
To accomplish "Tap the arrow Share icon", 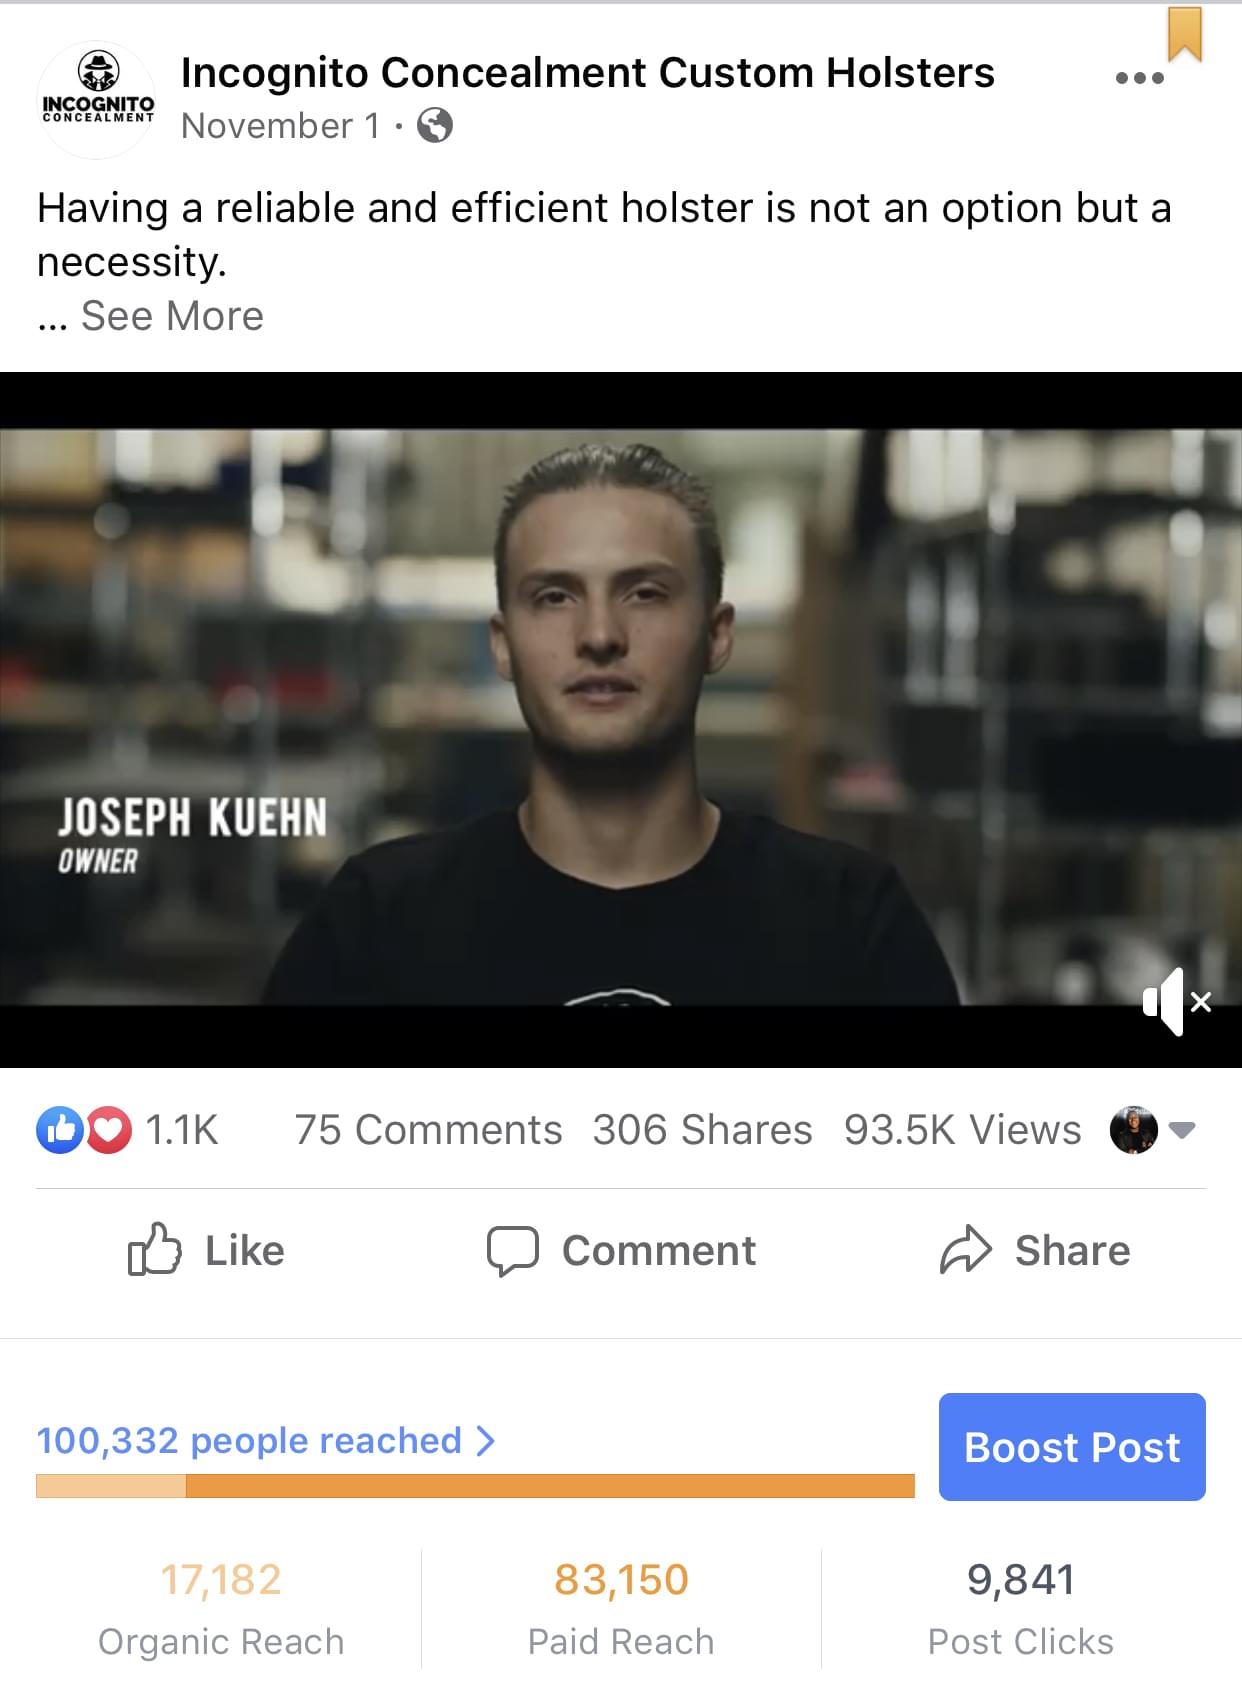I will tap(965, 1249).
